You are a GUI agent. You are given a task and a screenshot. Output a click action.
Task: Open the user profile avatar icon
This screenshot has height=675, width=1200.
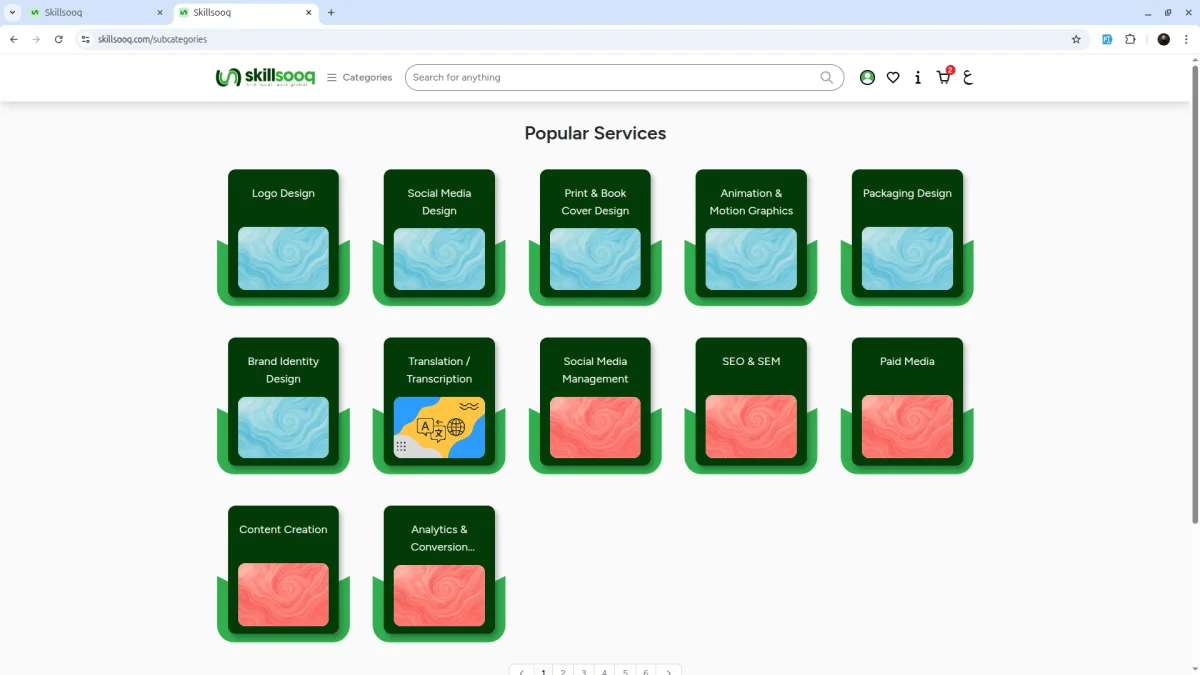(867, 77)
